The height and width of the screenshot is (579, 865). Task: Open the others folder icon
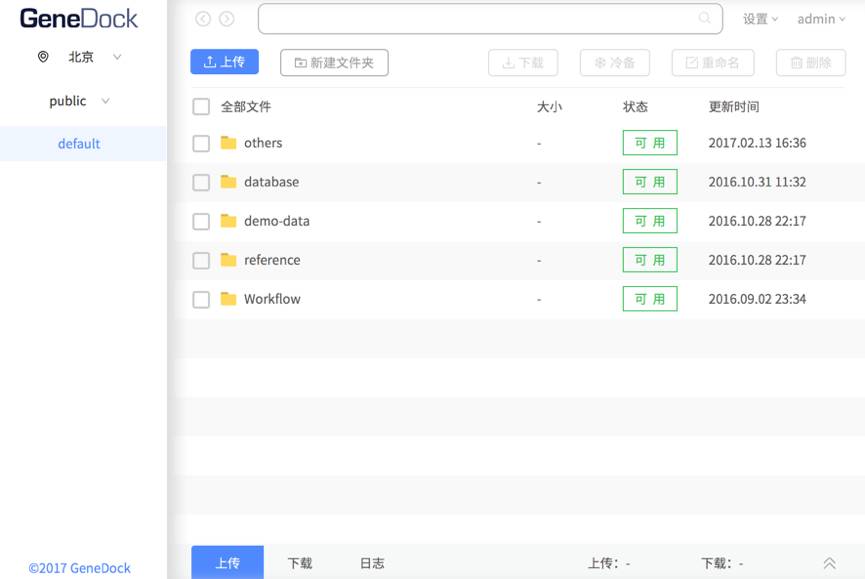pyautogui.click(x=229, y=143)
